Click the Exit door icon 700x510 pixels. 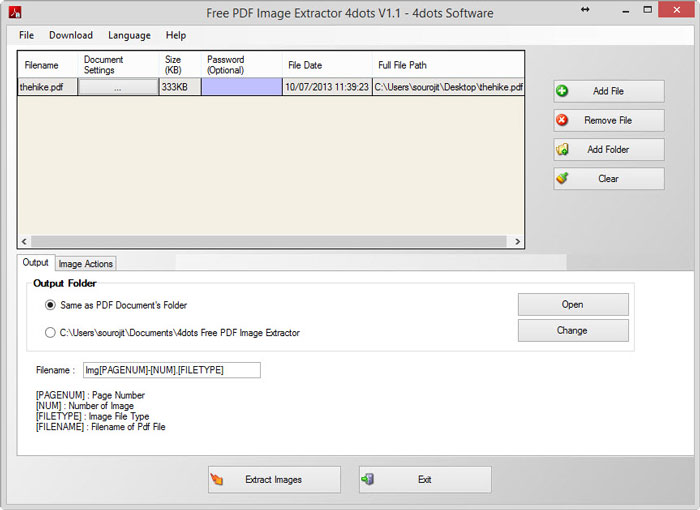pyautogui.click(x=368, y=480)
